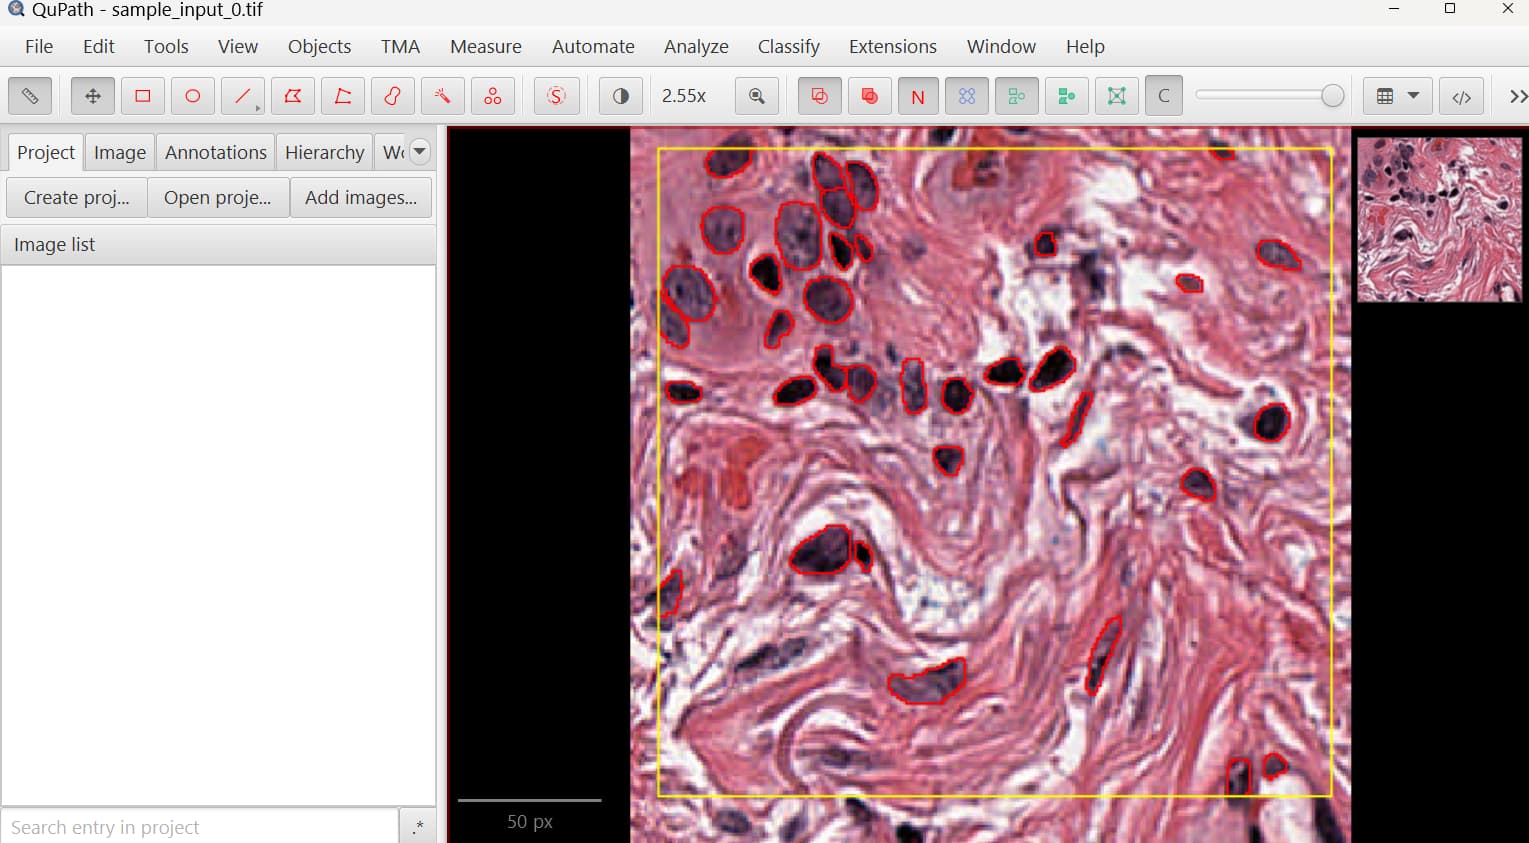The height and width of the screenshot is (843, 1529).
Task: Click the zoom-to-fit magnifier button
Action: point(757,96)
